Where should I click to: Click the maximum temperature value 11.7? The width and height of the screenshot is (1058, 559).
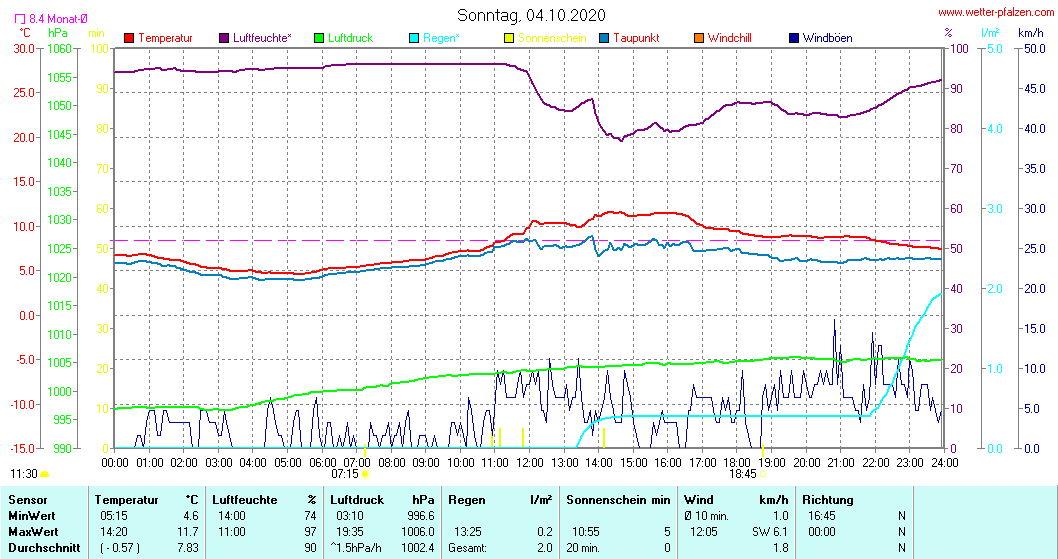pos(188,532)
